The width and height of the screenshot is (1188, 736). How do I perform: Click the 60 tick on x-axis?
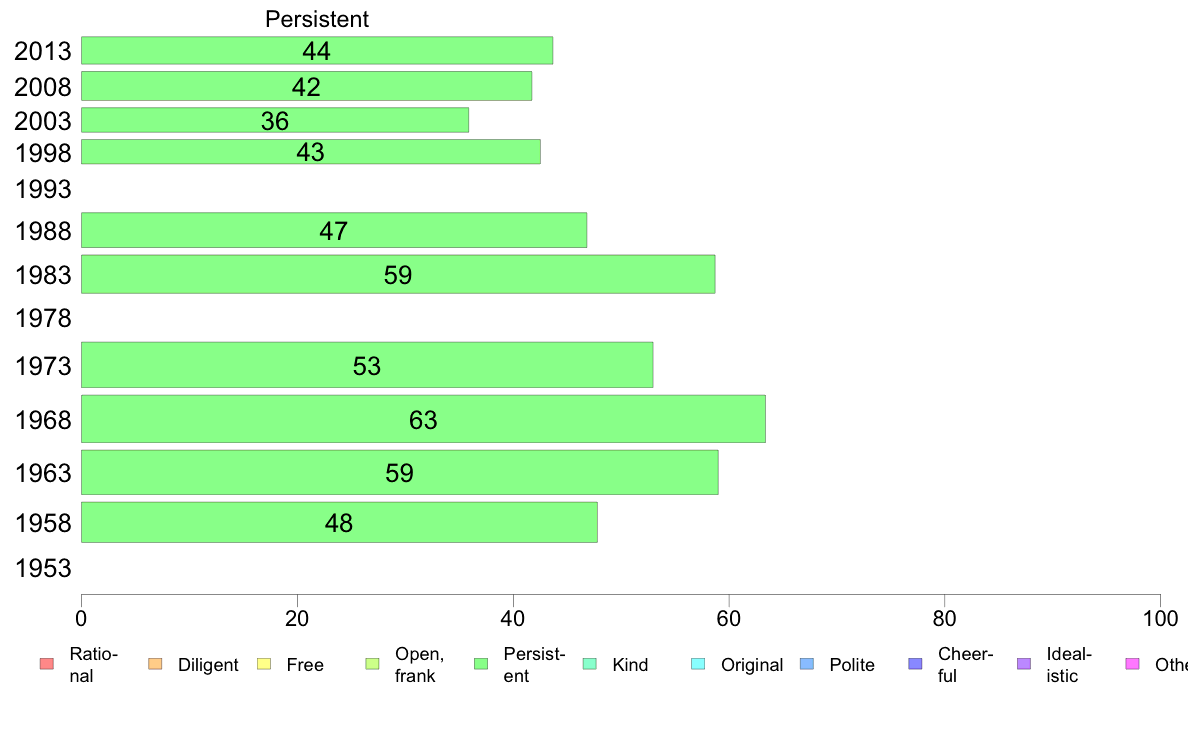pos(728,619)
